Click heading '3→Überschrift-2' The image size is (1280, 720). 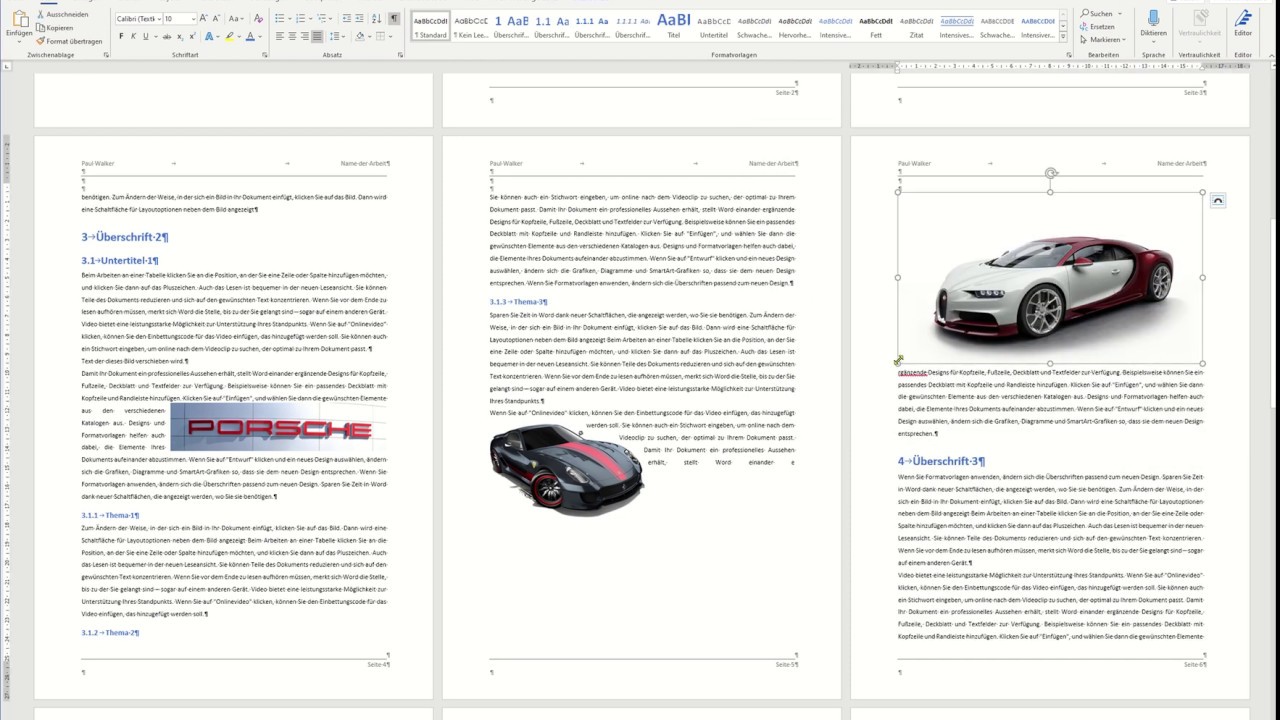coord(125,237)
